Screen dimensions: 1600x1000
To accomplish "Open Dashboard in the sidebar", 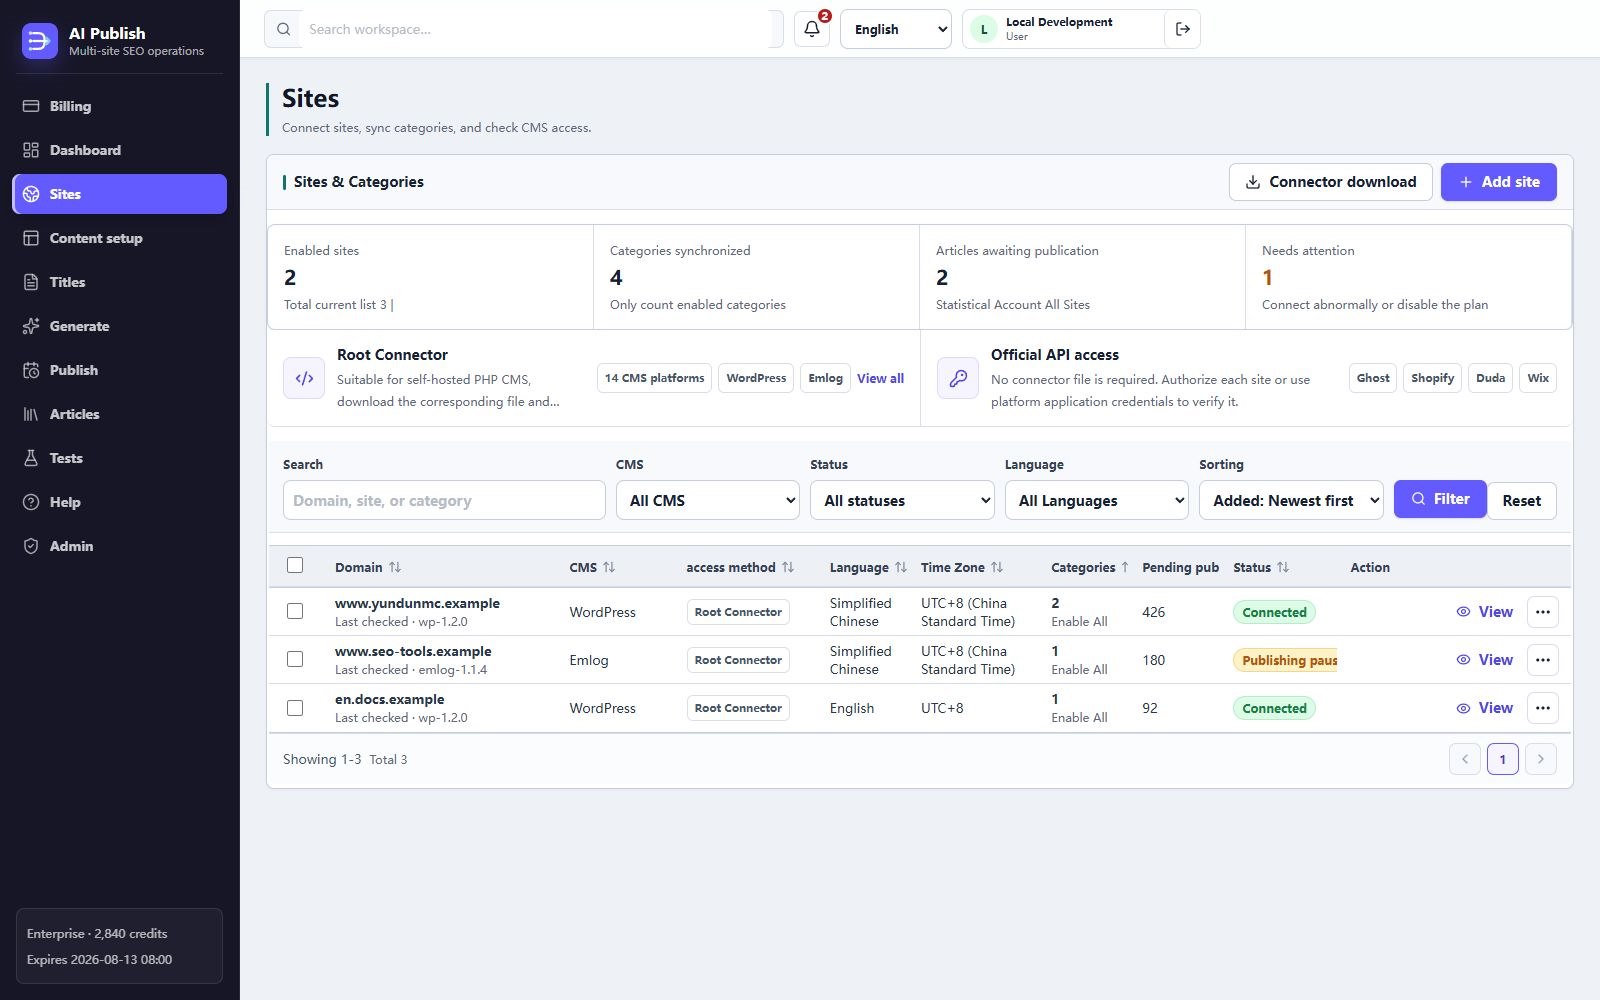I will (119, 150).
